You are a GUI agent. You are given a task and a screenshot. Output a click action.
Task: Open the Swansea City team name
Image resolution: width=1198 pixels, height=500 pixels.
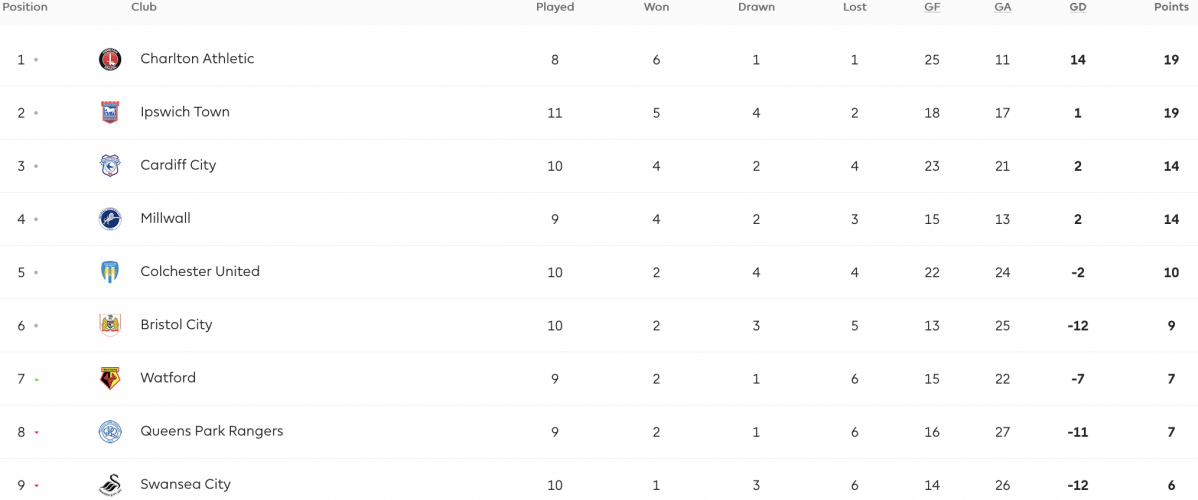pos(186,484)
